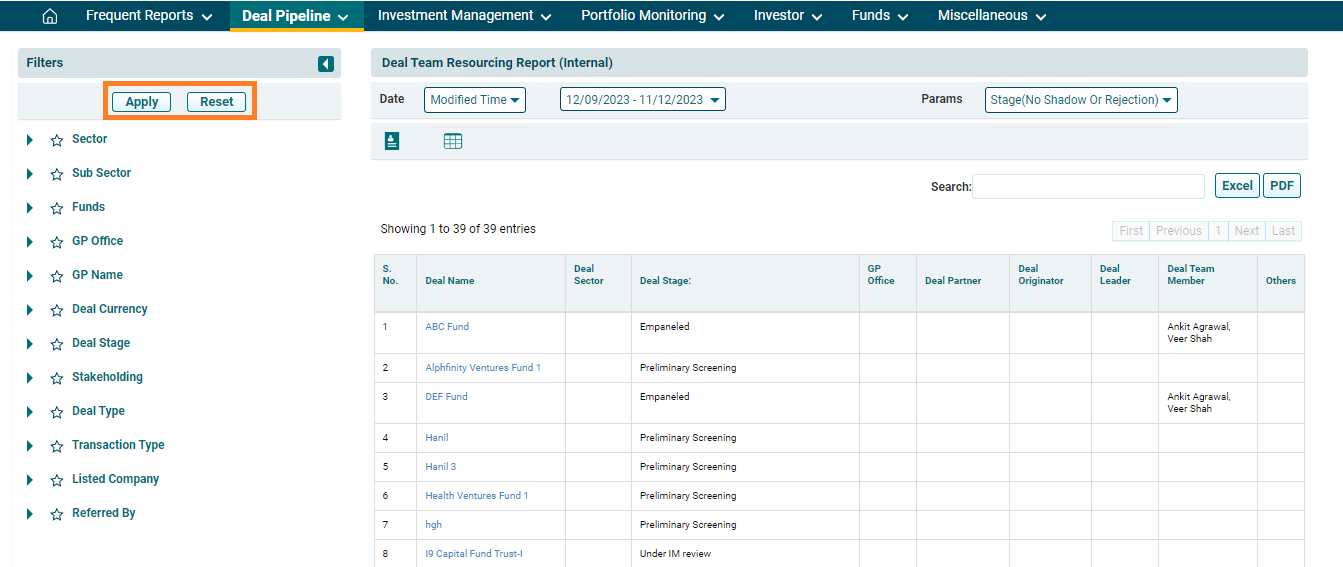Open the Modified Time date dropdown

475,100
